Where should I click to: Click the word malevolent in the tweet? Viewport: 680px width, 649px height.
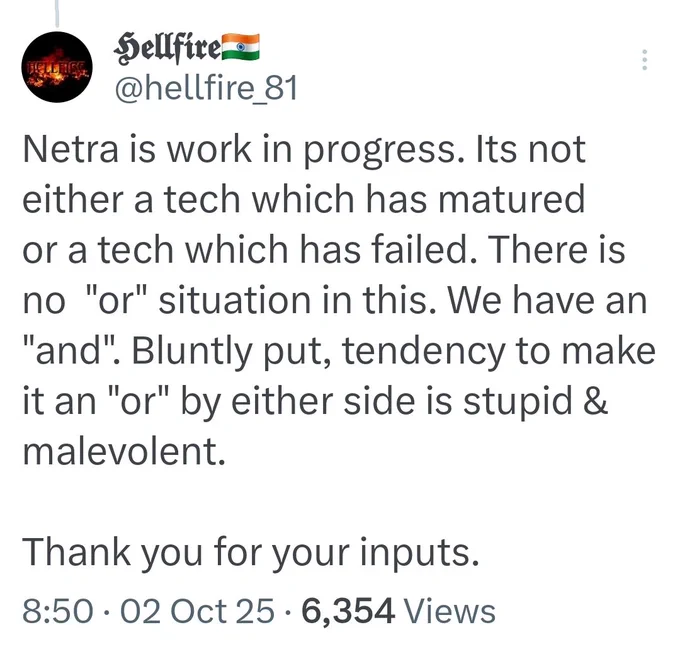124,451
